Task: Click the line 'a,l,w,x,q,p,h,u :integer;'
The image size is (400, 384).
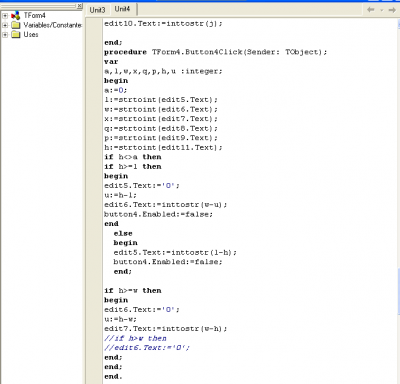Action: (163, 71)
